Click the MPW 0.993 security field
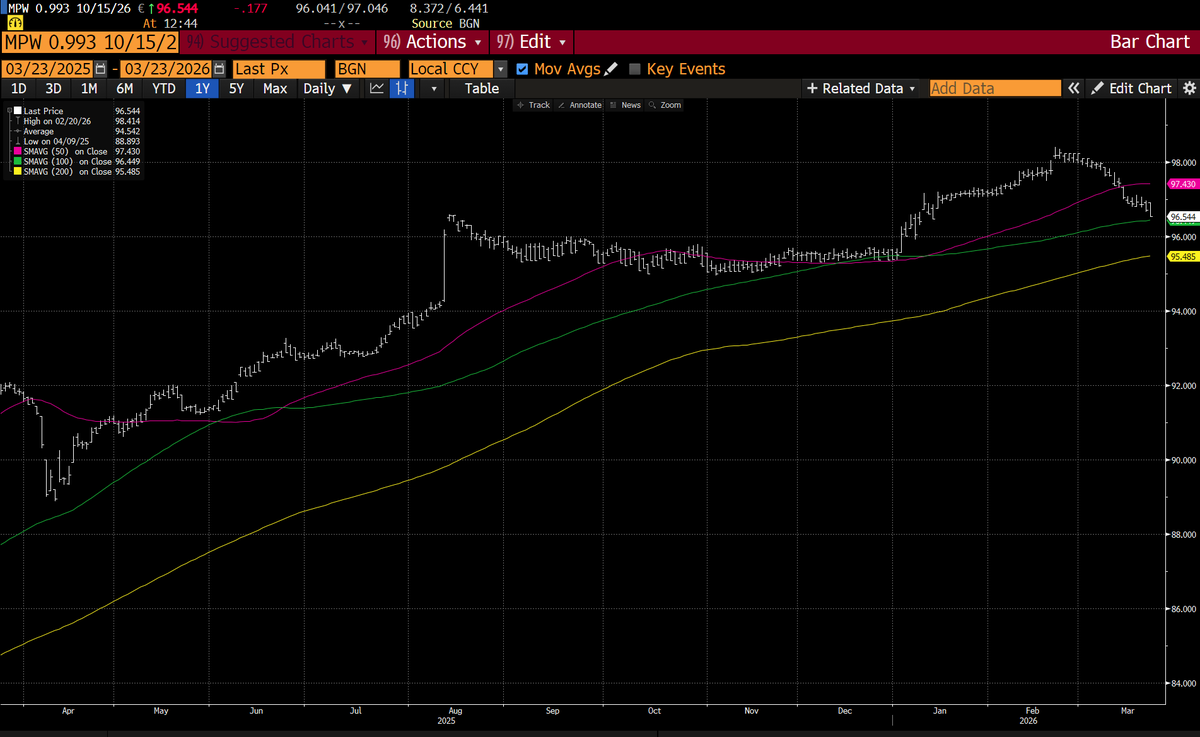 [x=91, y=42]
